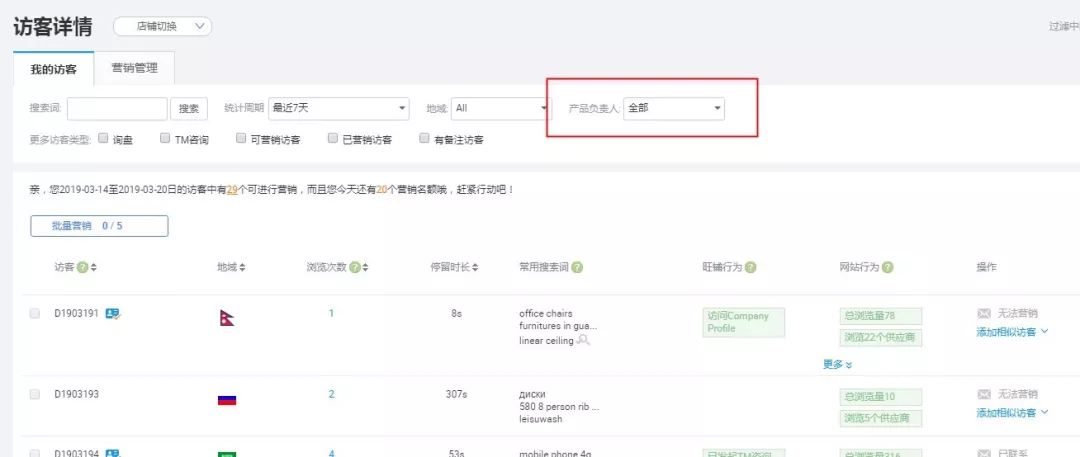Open contact card icon of D1903194
Screen dimensions: 1080x457
(112, 453)
